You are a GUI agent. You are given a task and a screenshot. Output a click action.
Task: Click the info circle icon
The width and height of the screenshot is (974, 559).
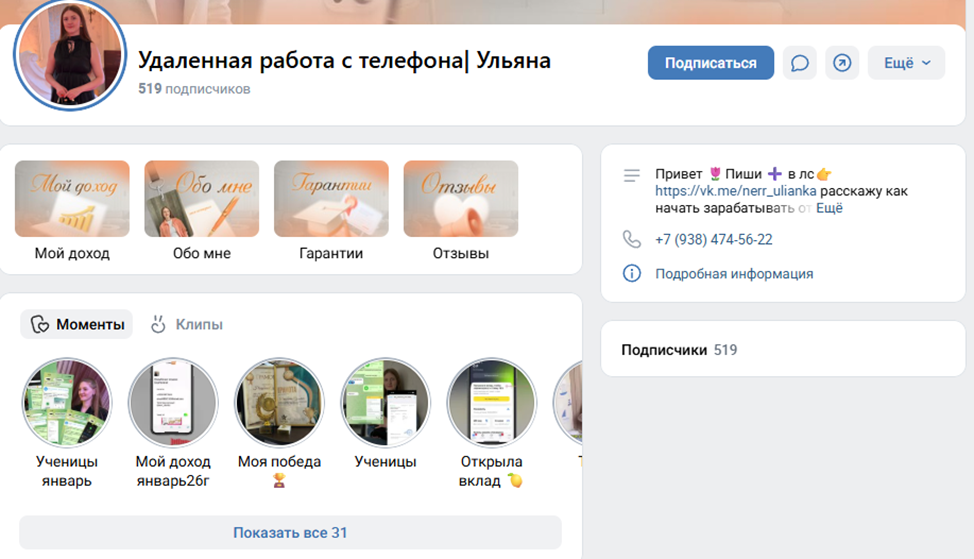point(632,273)
